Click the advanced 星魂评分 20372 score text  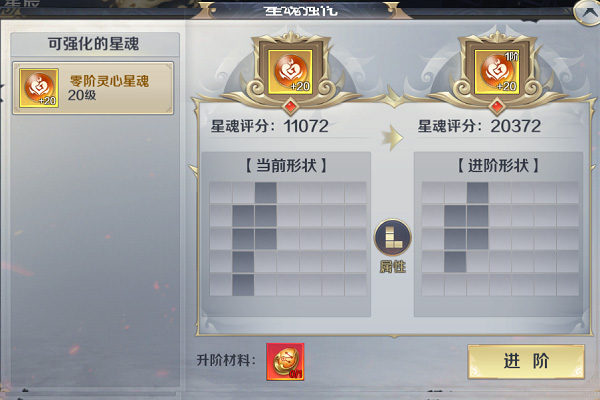479,126
